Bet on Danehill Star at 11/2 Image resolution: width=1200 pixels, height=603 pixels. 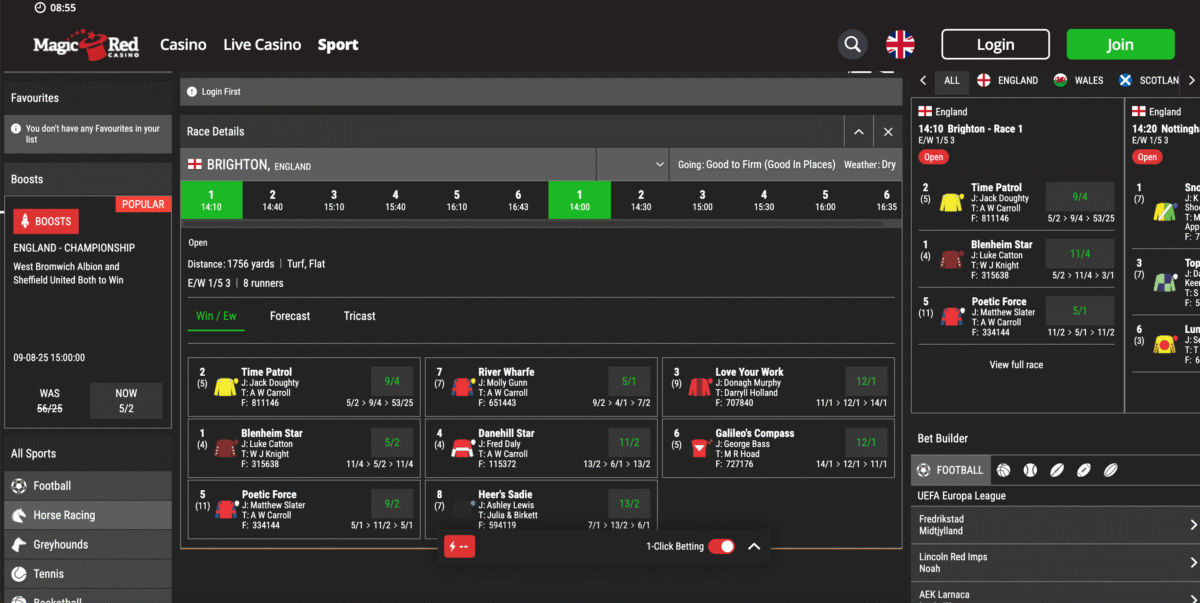tap(629, 442)
